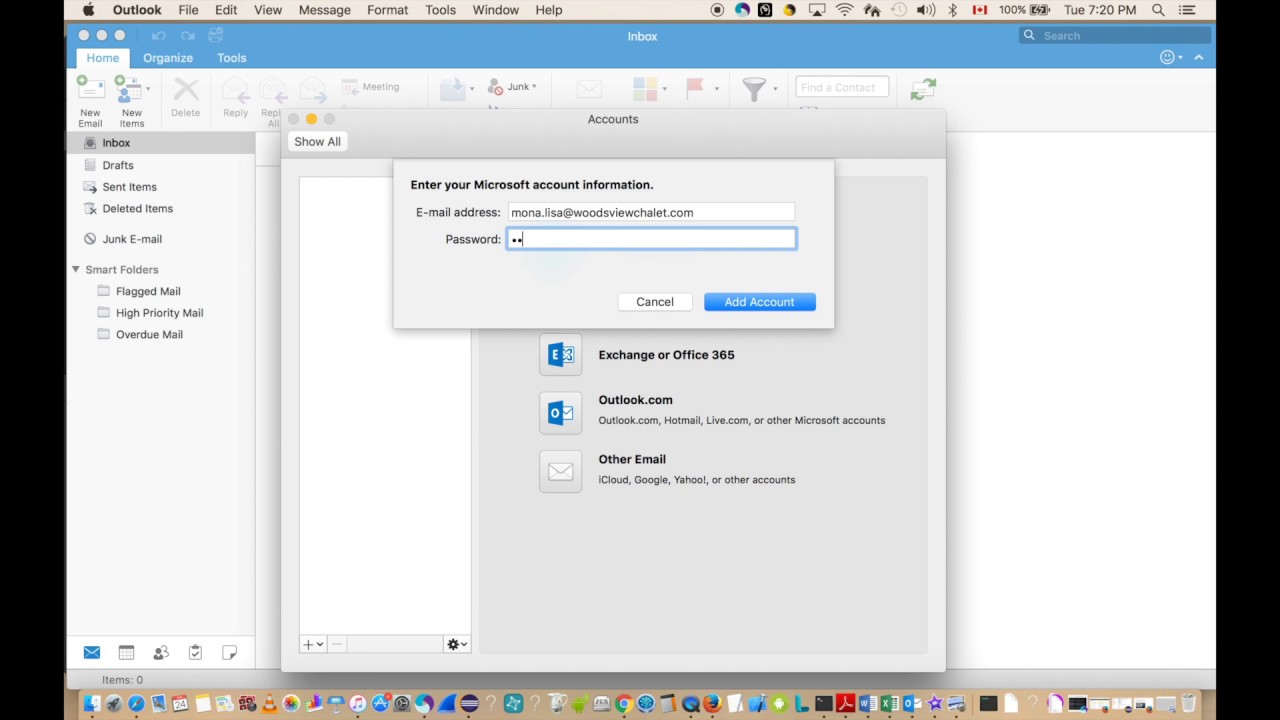Click the Categorize color grid icon
This screenshot has height=720, width=1280.
[645, 88]
